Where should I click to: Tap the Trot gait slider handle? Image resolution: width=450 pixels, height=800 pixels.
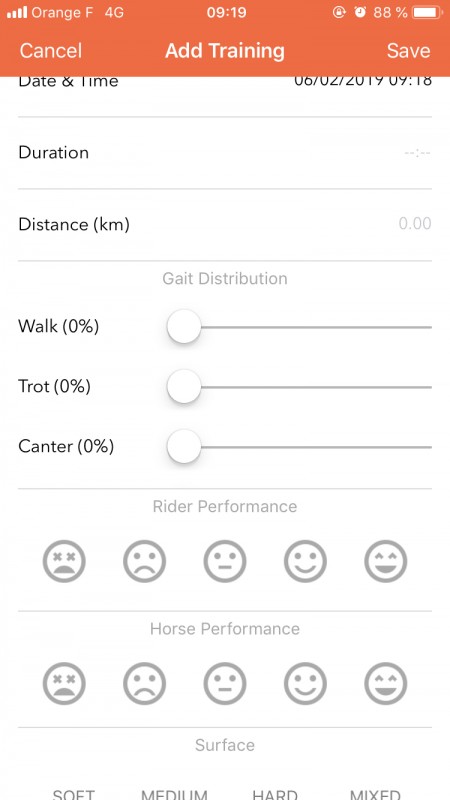pyautogui.click(x=184, y=387)
